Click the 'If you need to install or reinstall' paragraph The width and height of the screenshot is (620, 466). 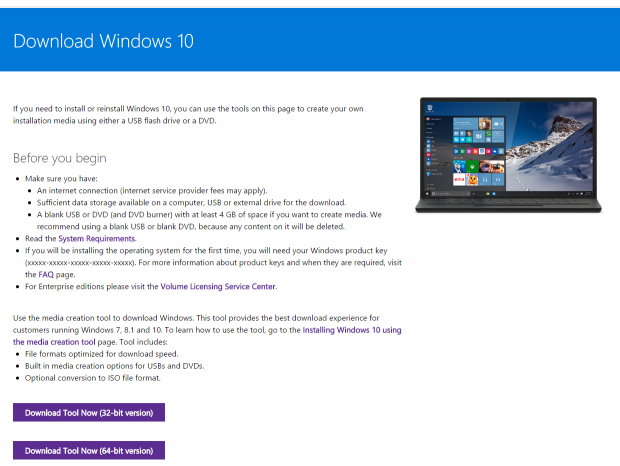click(188, 115)
